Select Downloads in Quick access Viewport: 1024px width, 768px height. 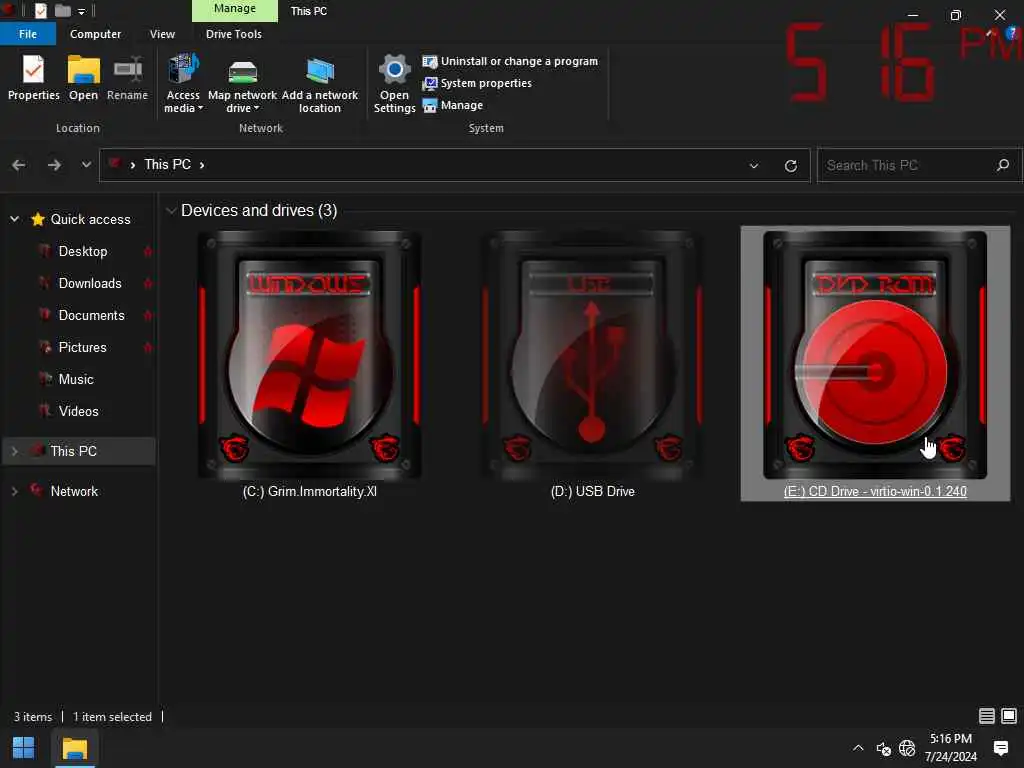pyautogui.click(x=90, y=283)
